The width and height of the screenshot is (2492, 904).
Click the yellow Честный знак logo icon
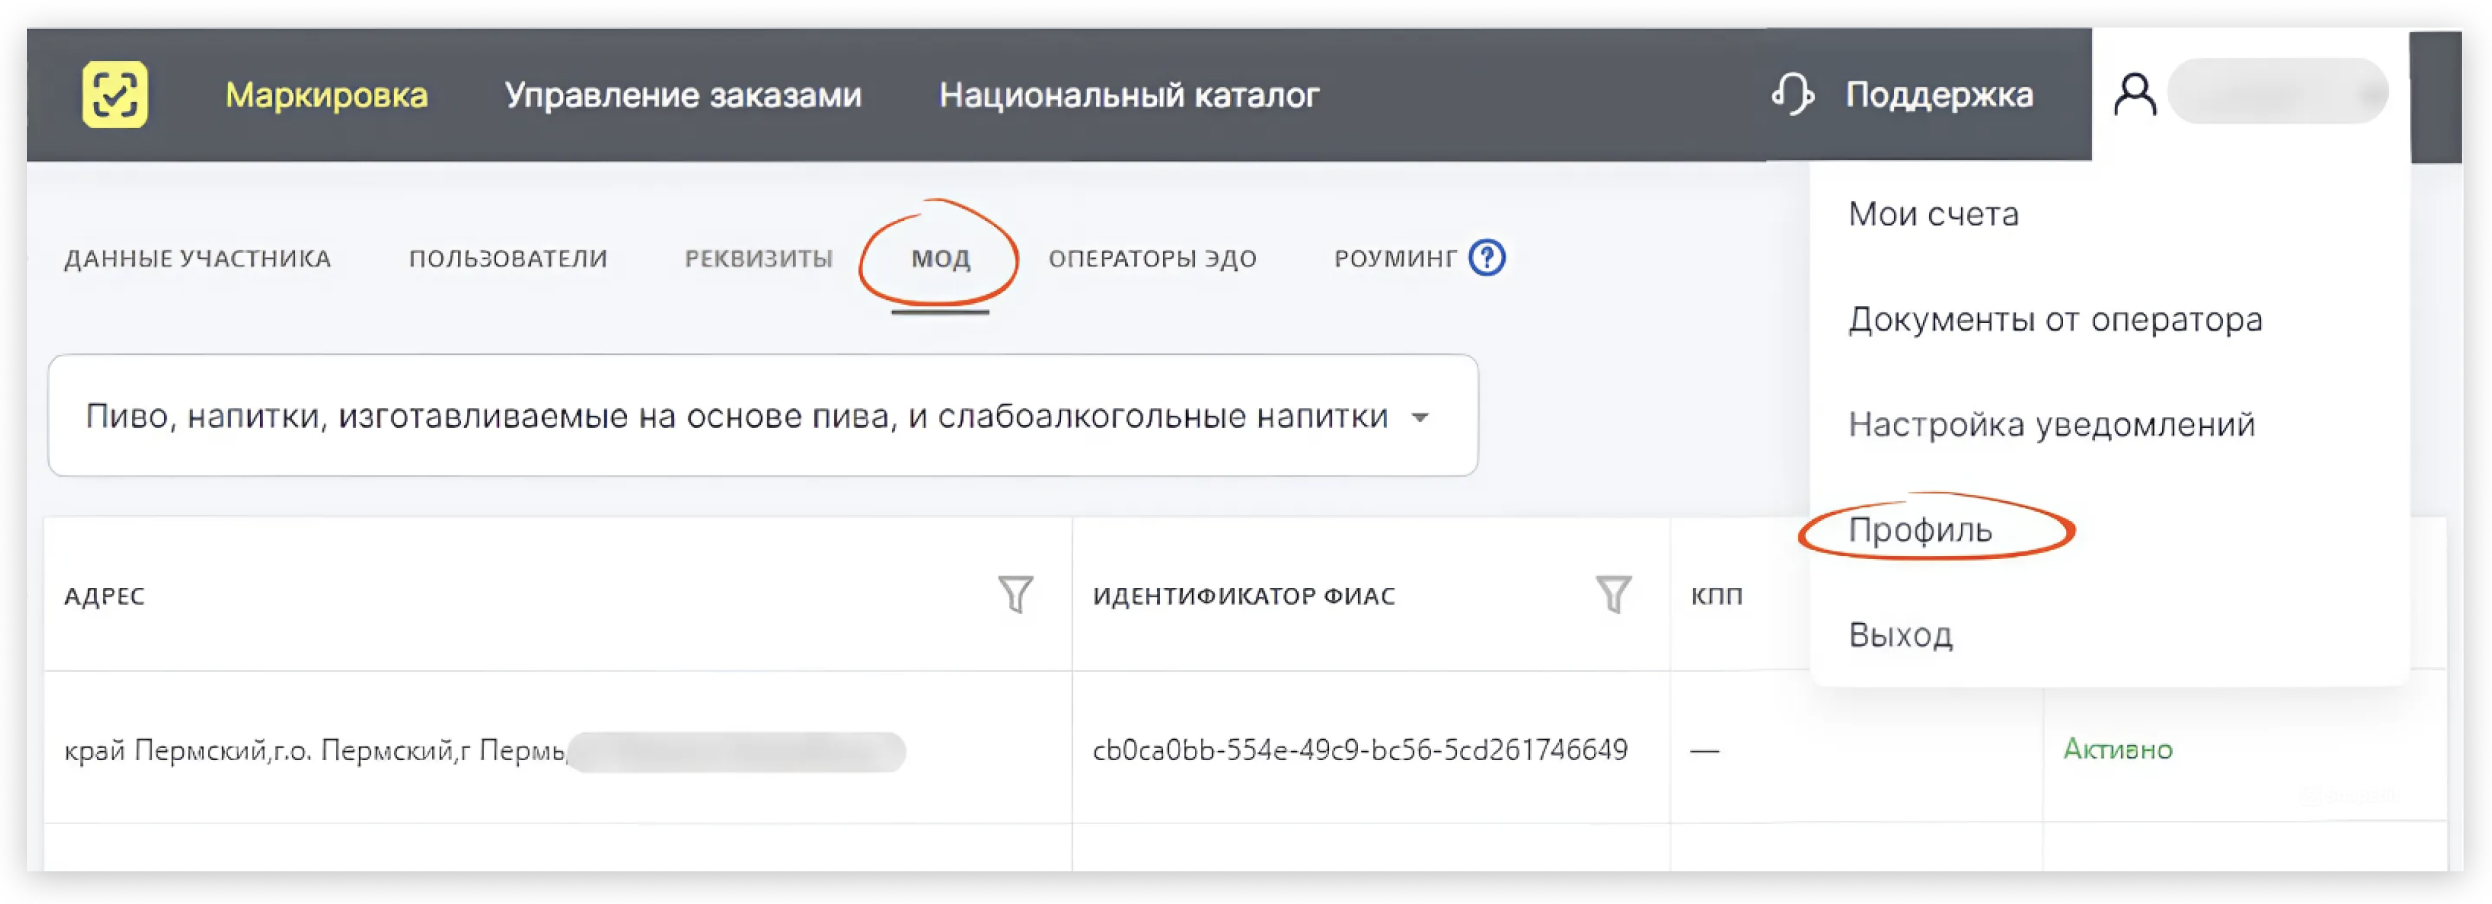(x=115, y=95)
